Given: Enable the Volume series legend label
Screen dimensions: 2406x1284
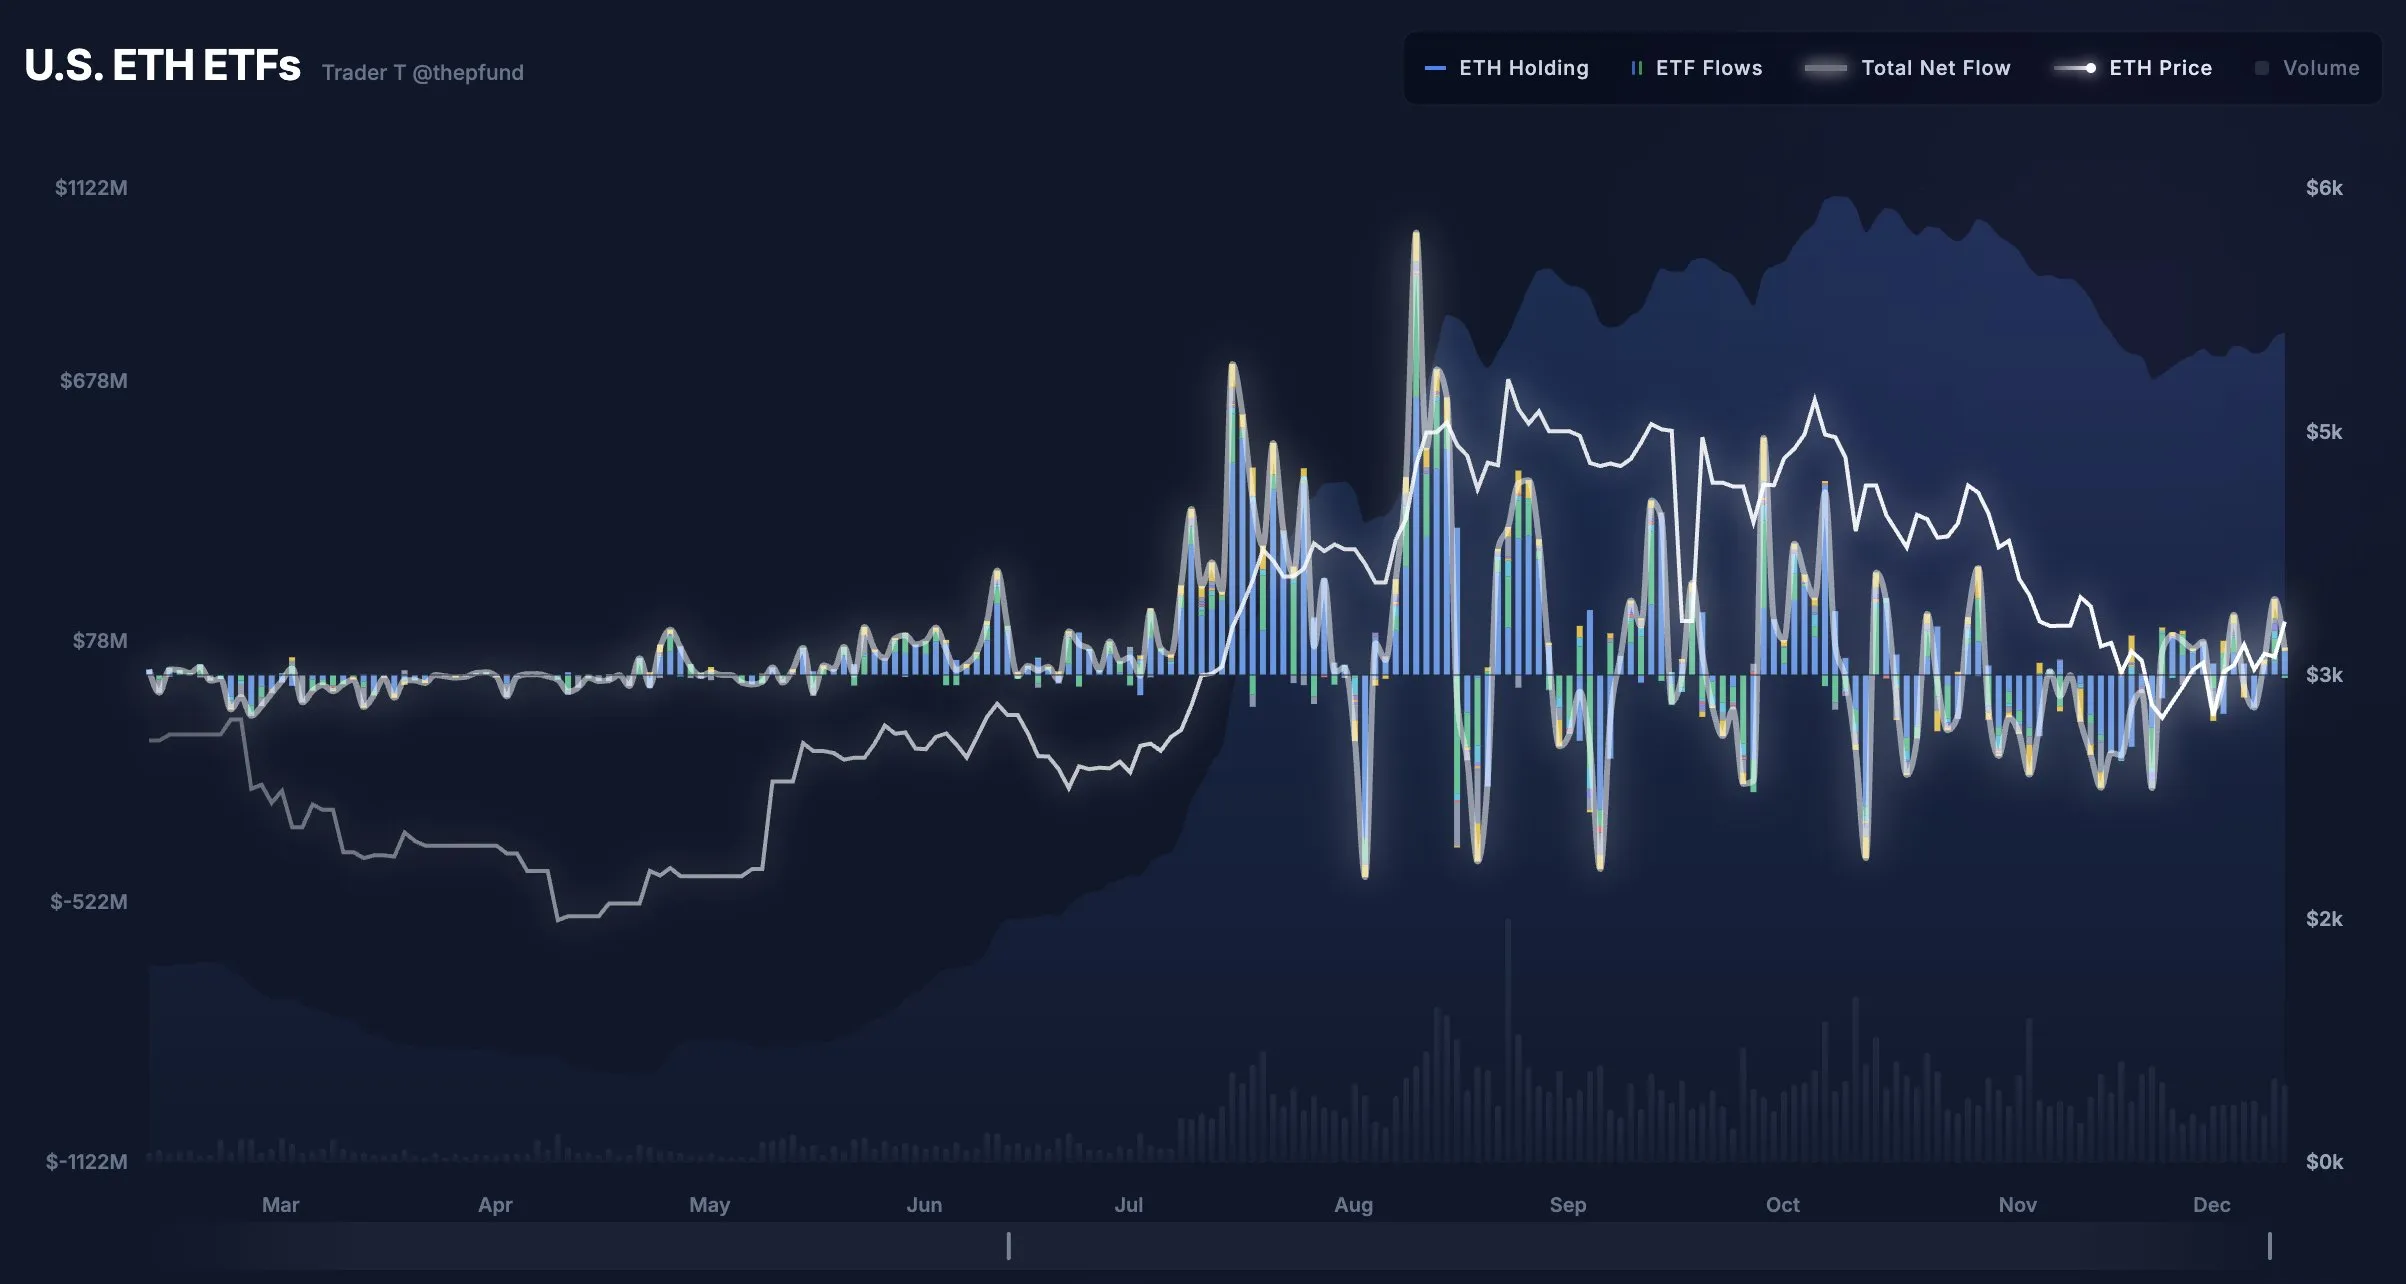Looking at the screenshot, I should [x=2321, y=68].
